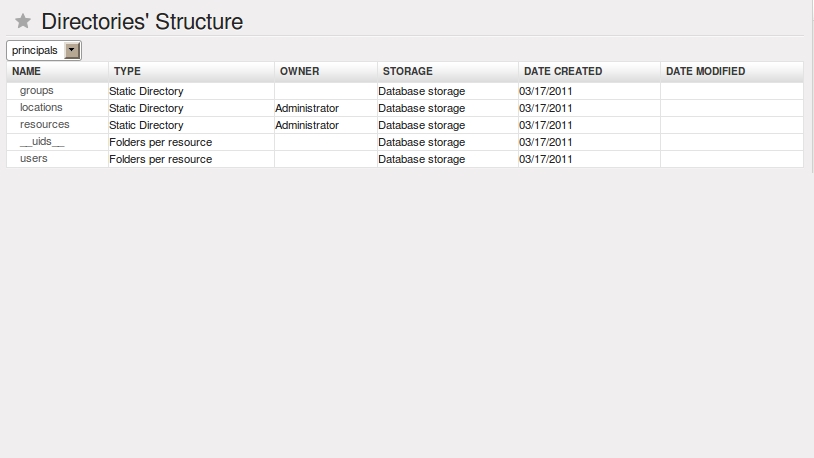This screenshot has width=814, height=458.
Task: Click Folders per resource in users row
Action: [160, 159]
